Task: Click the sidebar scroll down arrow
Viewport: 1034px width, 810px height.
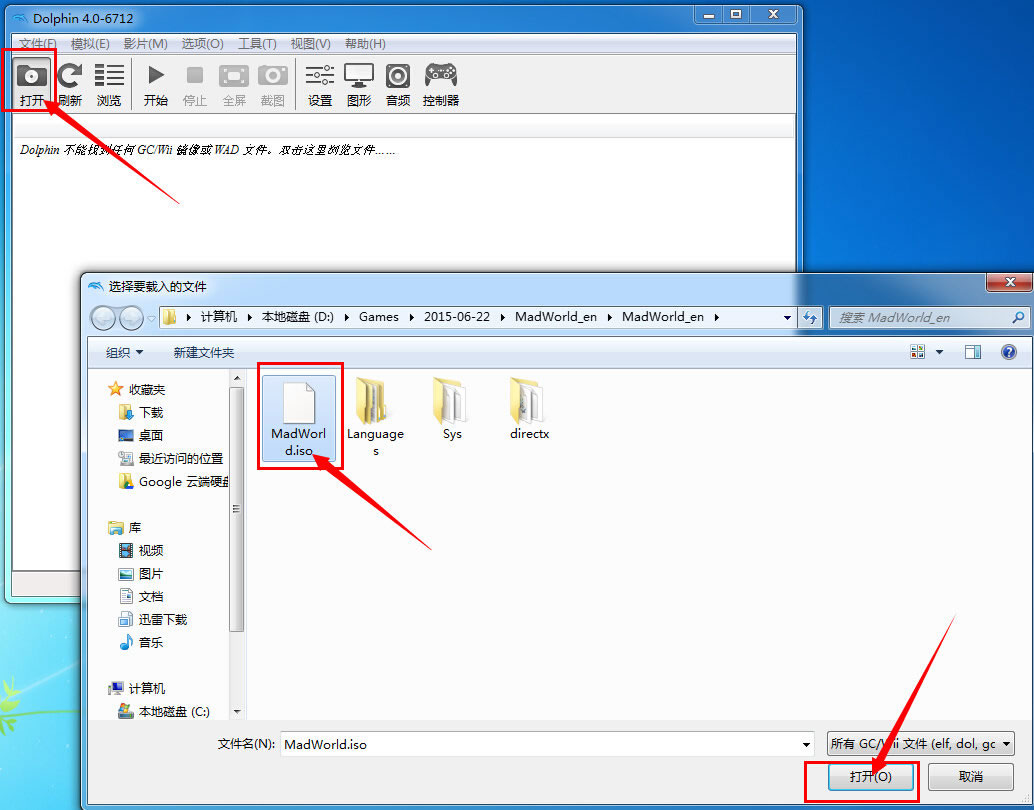Action: pyautogui.click(x=237, y=712)
